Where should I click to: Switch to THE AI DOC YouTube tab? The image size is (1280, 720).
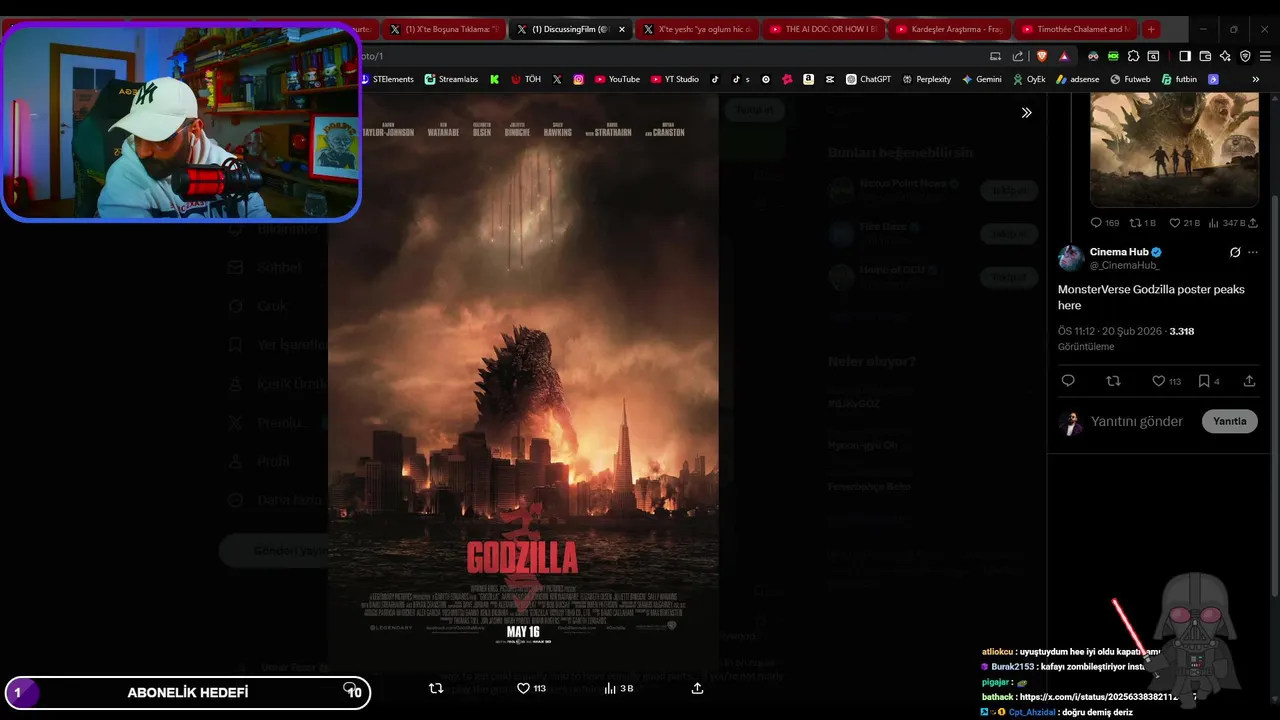pos(824,29)
